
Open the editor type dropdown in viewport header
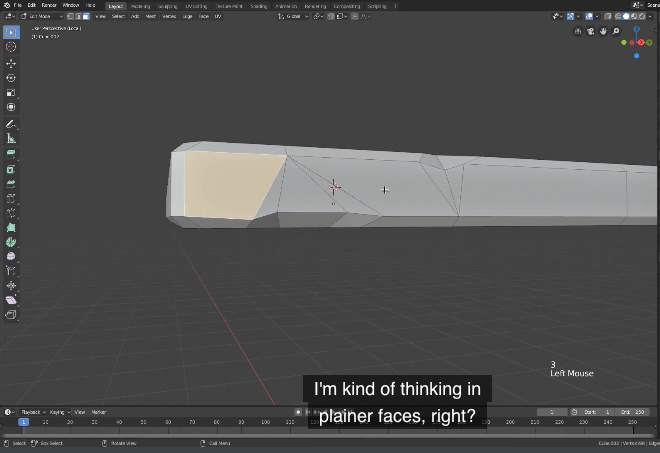coord(10,16)
